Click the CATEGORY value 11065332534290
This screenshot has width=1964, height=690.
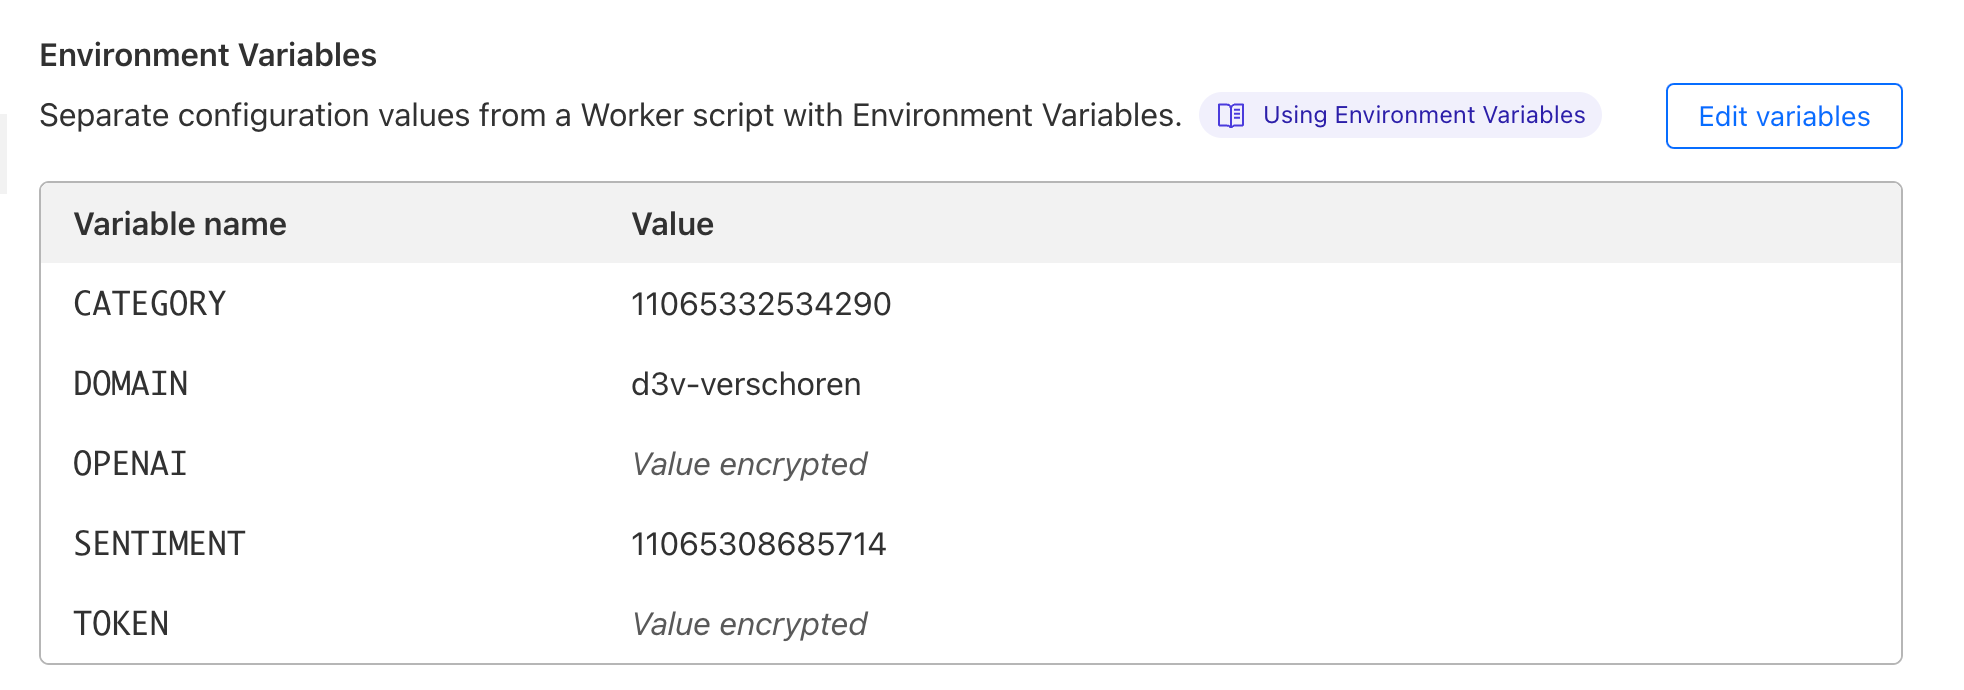(760, 304)
